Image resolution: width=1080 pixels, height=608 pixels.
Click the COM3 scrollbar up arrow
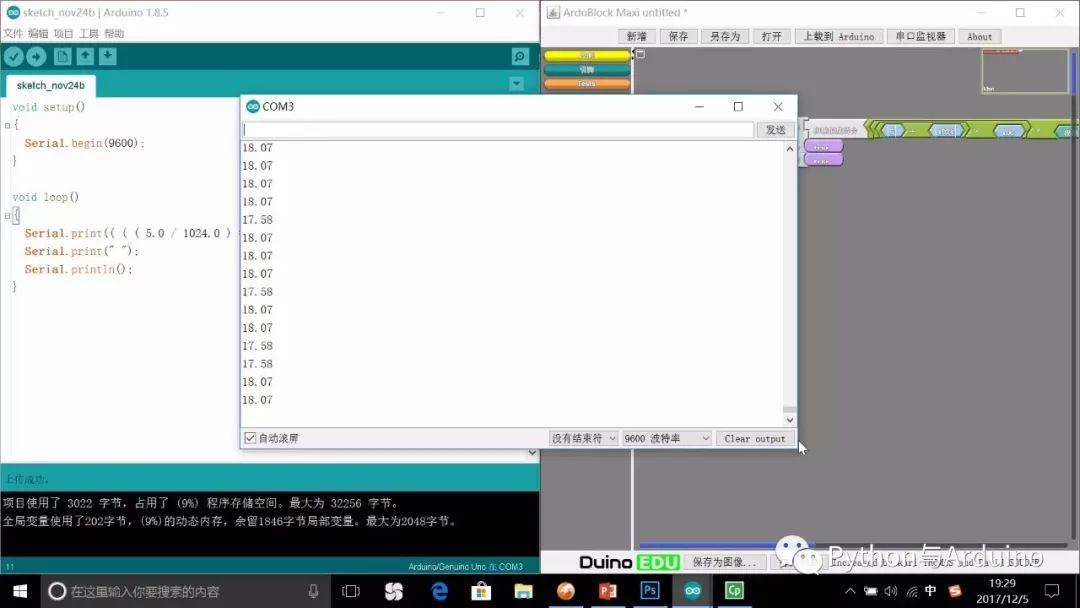click(789, 148)
